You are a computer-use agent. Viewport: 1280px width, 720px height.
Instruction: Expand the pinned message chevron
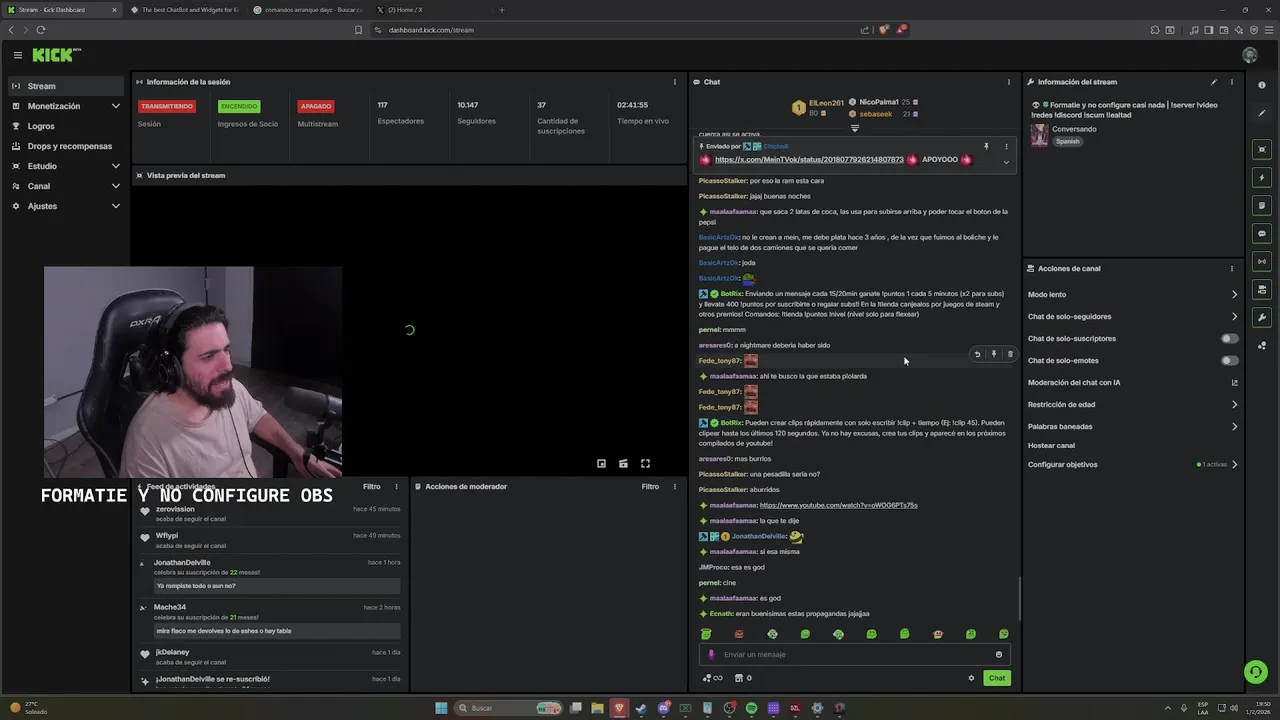1006,162
